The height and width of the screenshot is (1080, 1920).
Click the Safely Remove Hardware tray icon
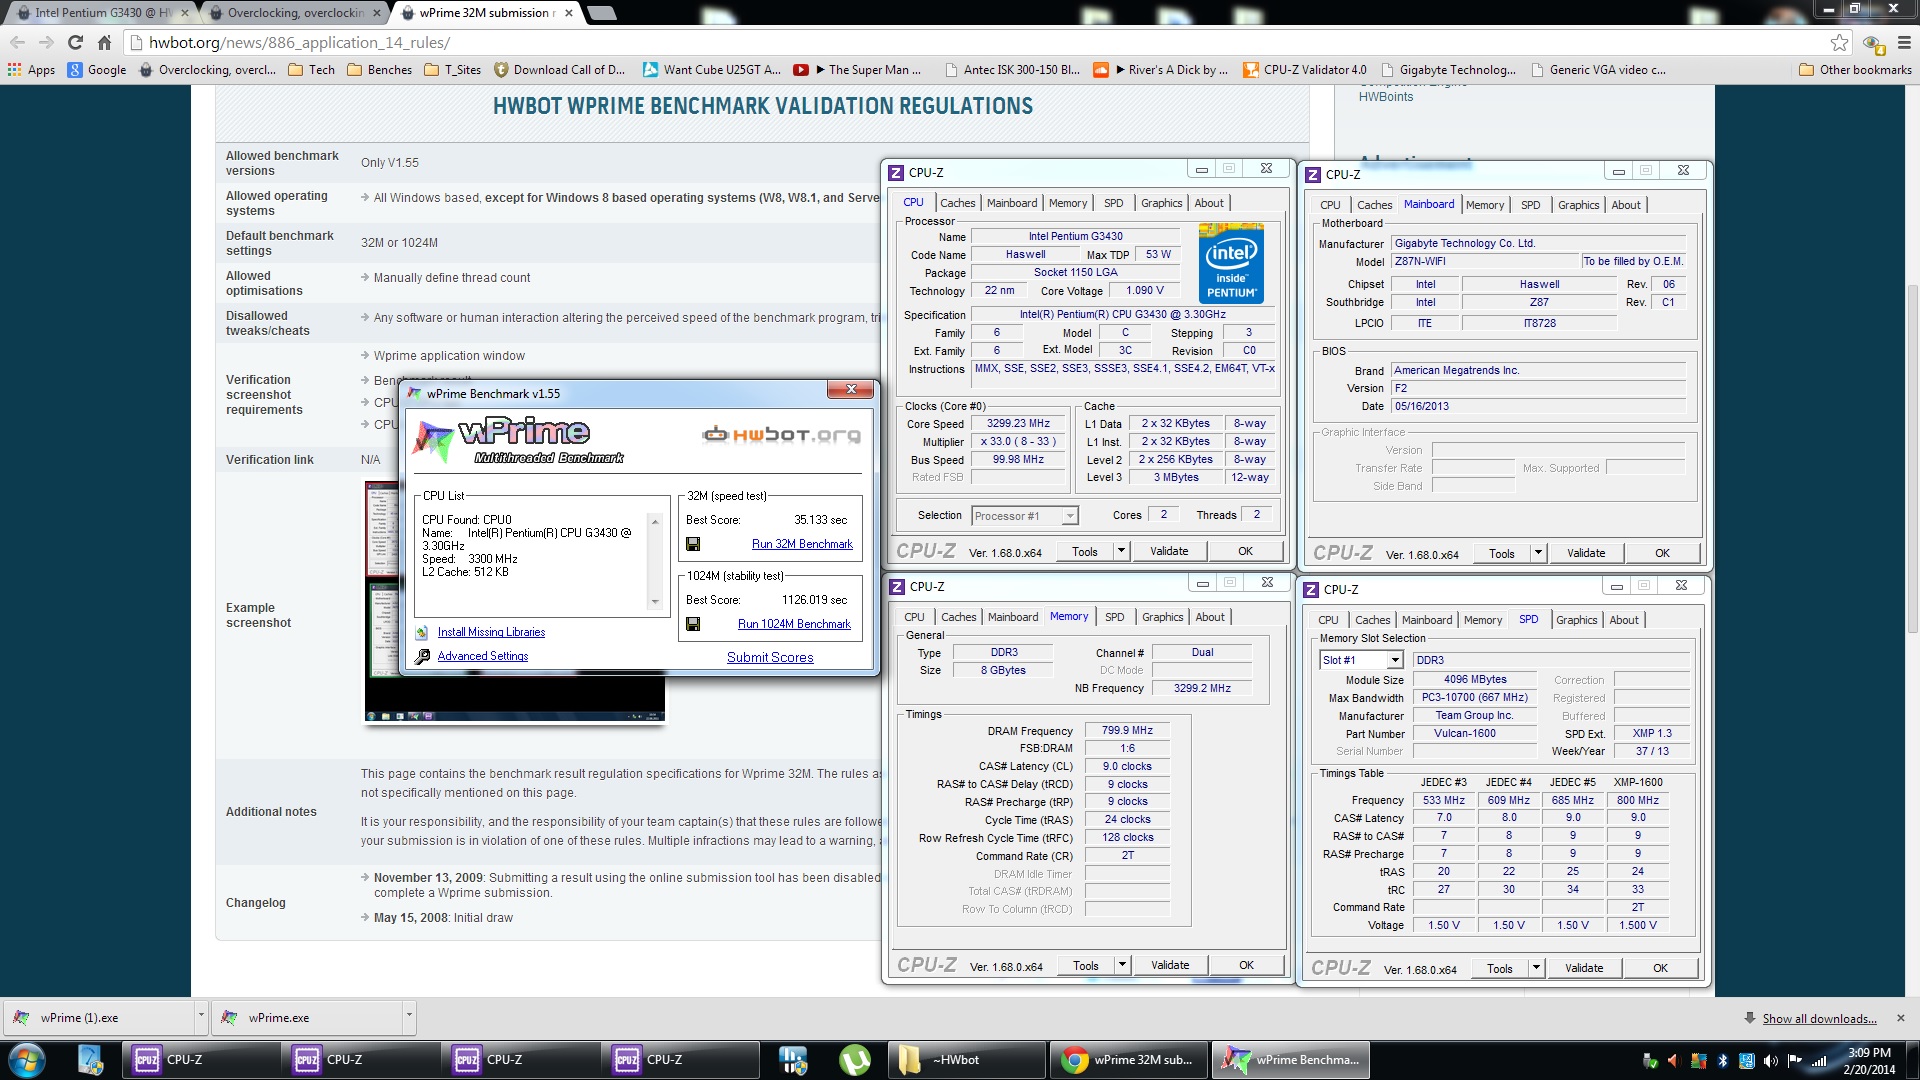click(x=1650, y=1060)
